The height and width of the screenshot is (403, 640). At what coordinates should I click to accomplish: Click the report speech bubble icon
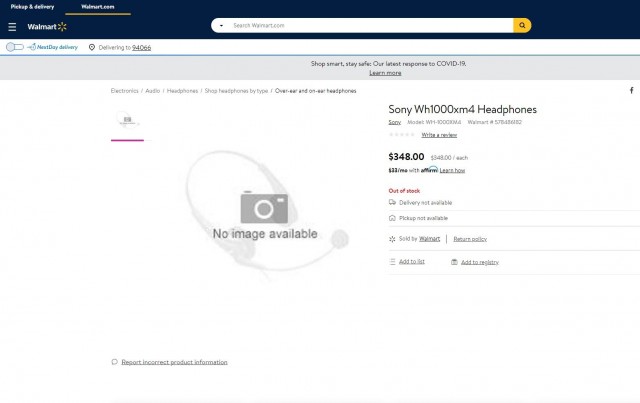point(114,362)
